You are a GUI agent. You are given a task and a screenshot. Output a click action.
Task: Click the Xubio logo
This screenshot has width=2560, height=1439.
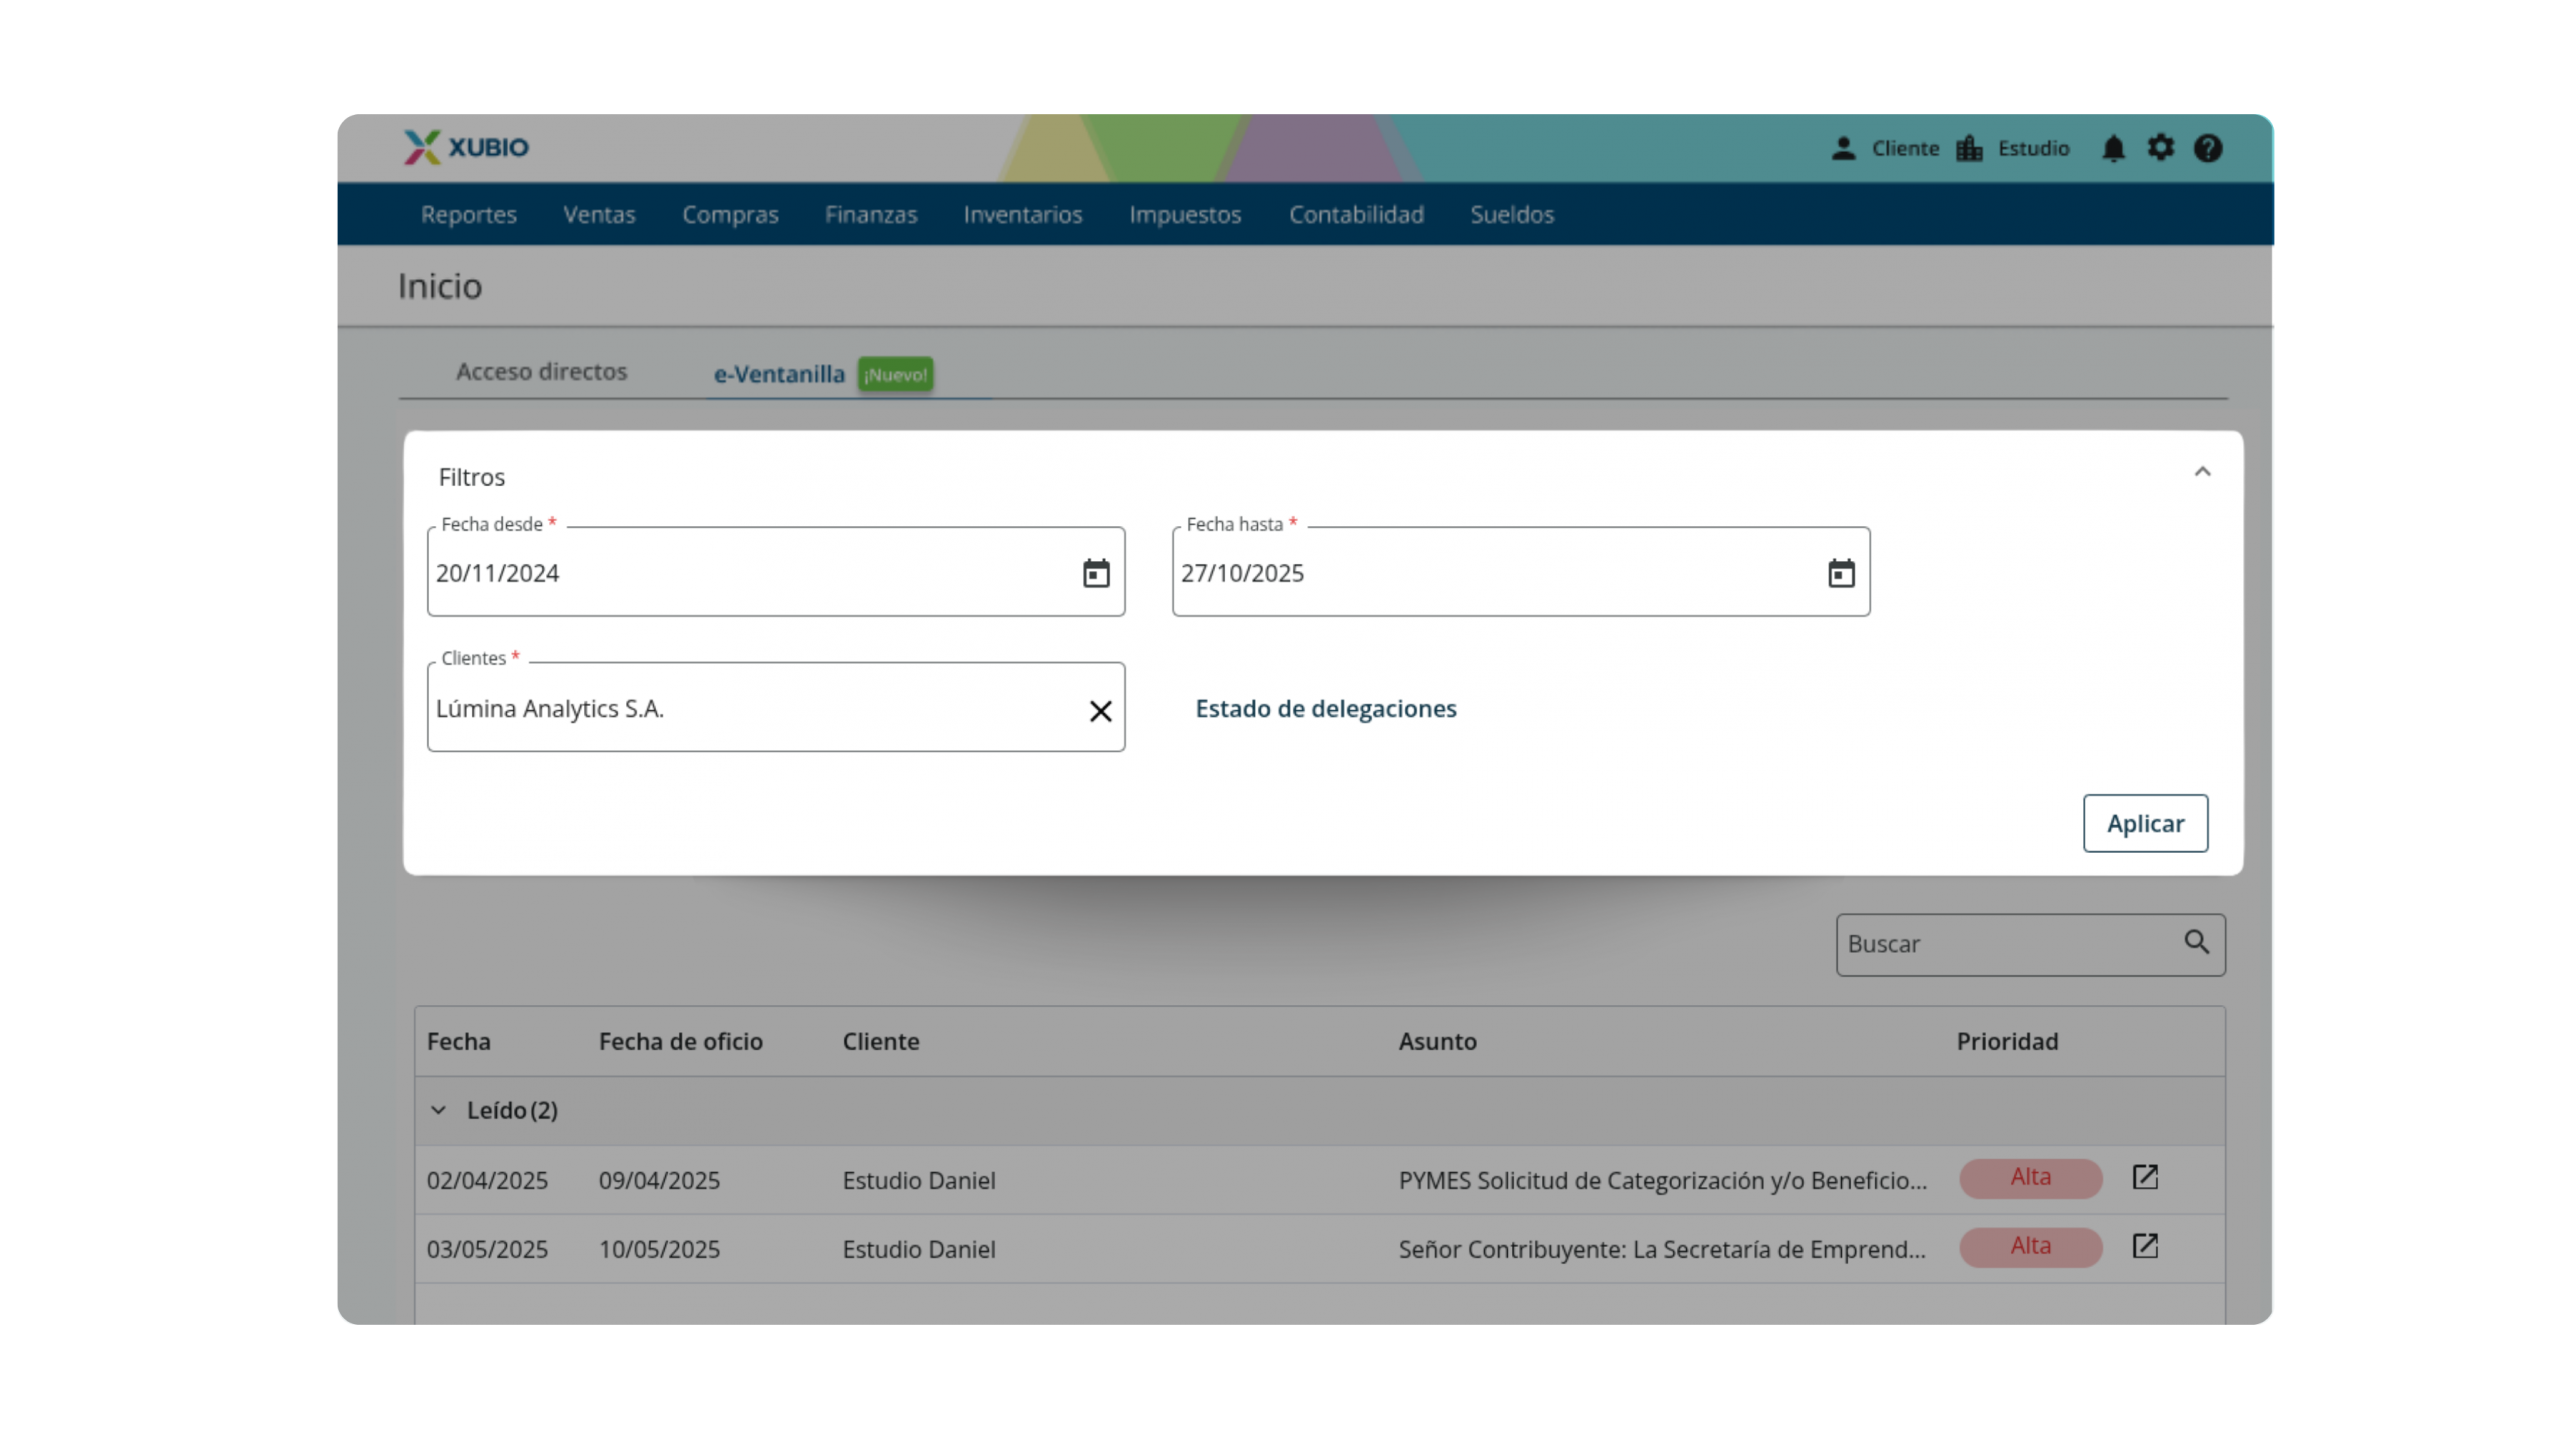467,147
